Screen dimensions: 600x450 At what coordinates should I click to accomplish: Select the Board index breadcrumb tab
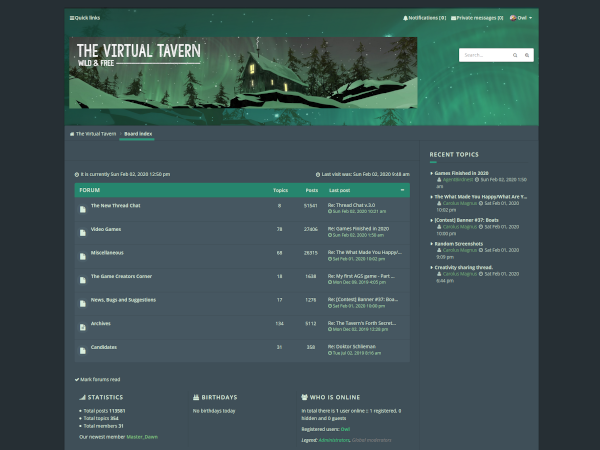click(138, 134)
